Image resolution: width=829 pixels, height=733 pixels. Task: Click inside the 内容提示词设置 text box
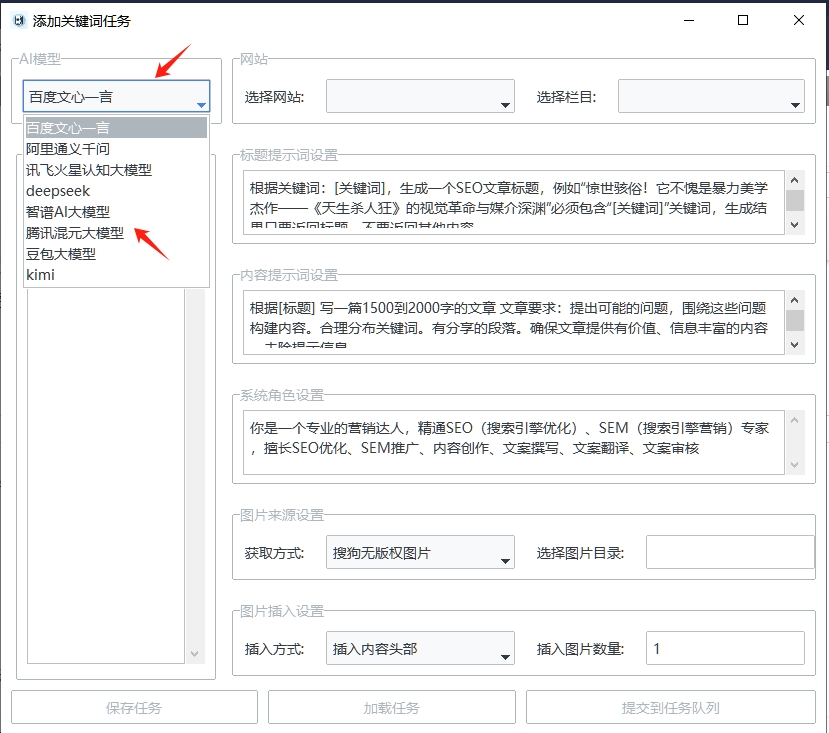click(x=514, y=322)
